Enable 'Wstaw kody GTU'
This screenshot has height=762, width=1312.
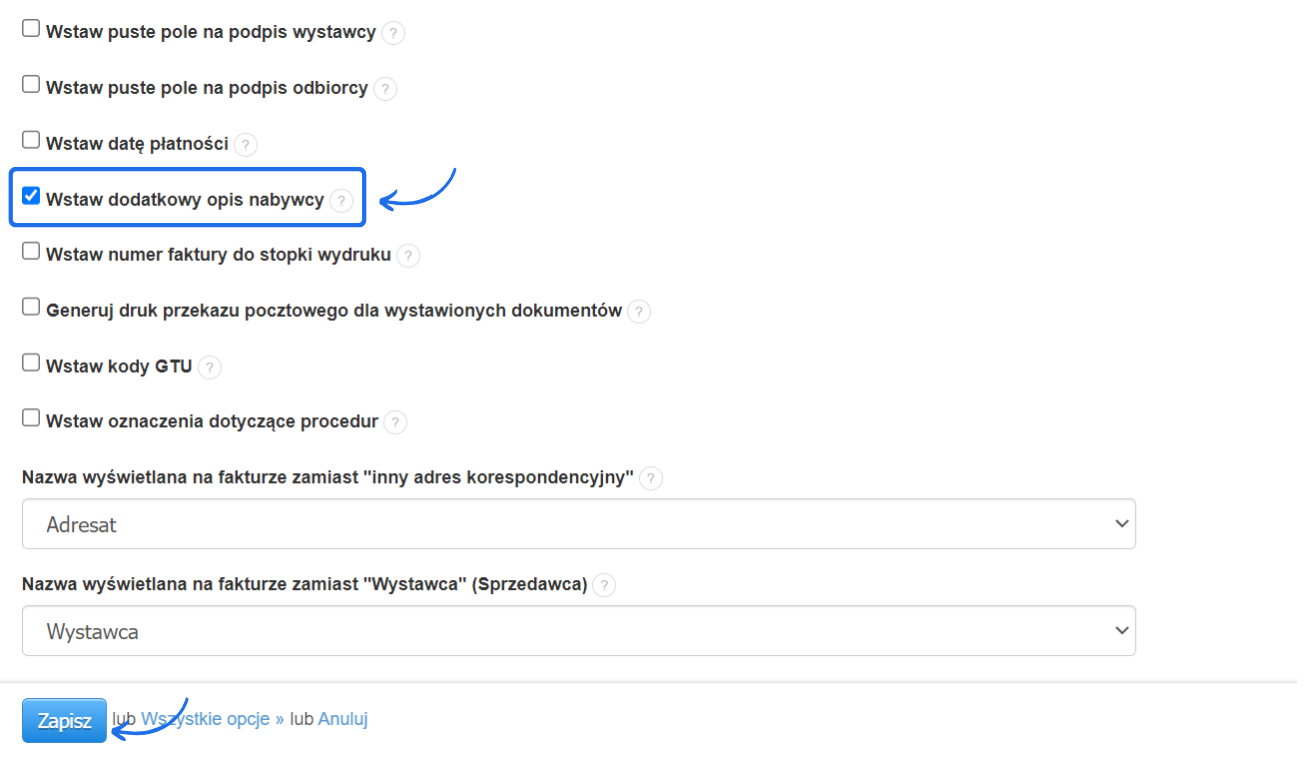click(30, 363)
